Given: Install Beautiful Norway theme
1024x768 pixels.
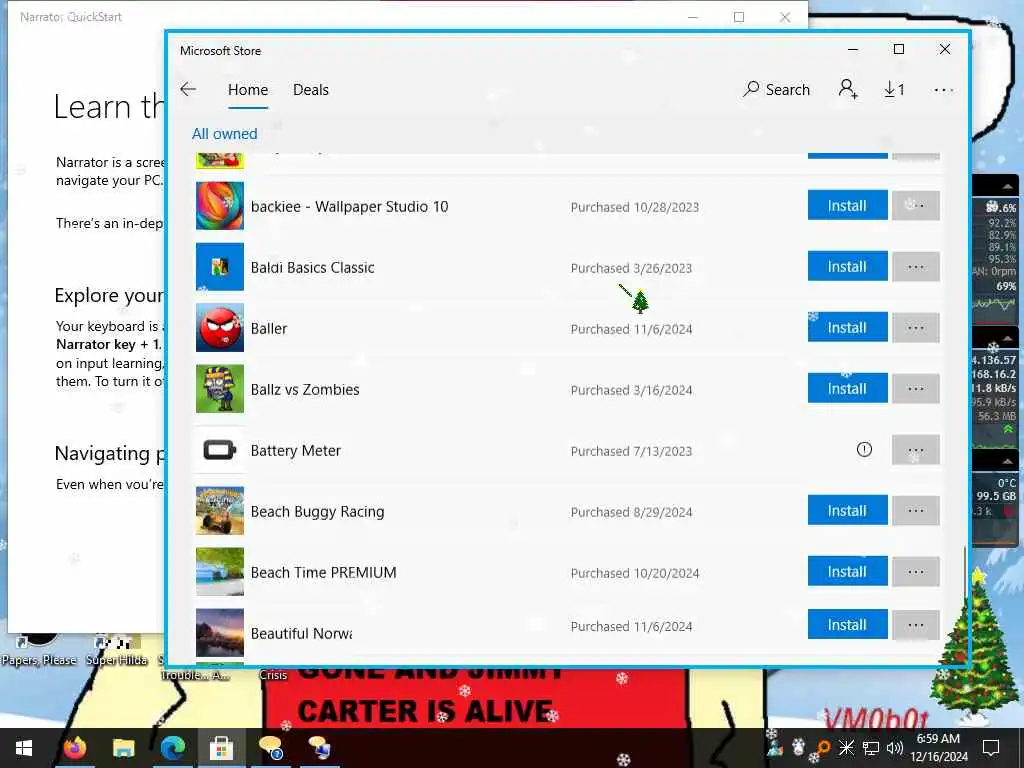Looking at the screenshot, I should tap(847, 625).
